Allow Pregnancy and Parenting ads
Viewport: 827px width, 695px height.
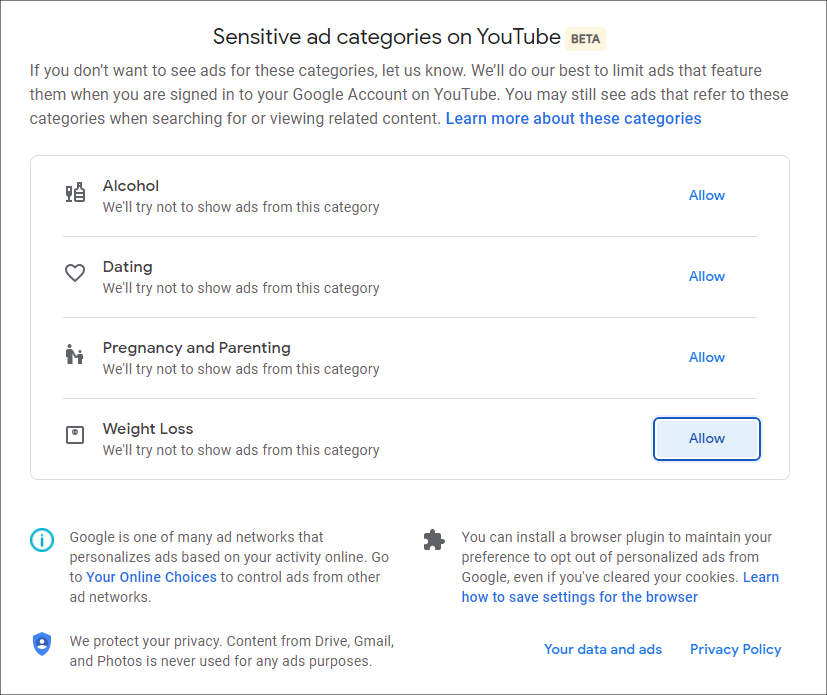tap(707, 358)
